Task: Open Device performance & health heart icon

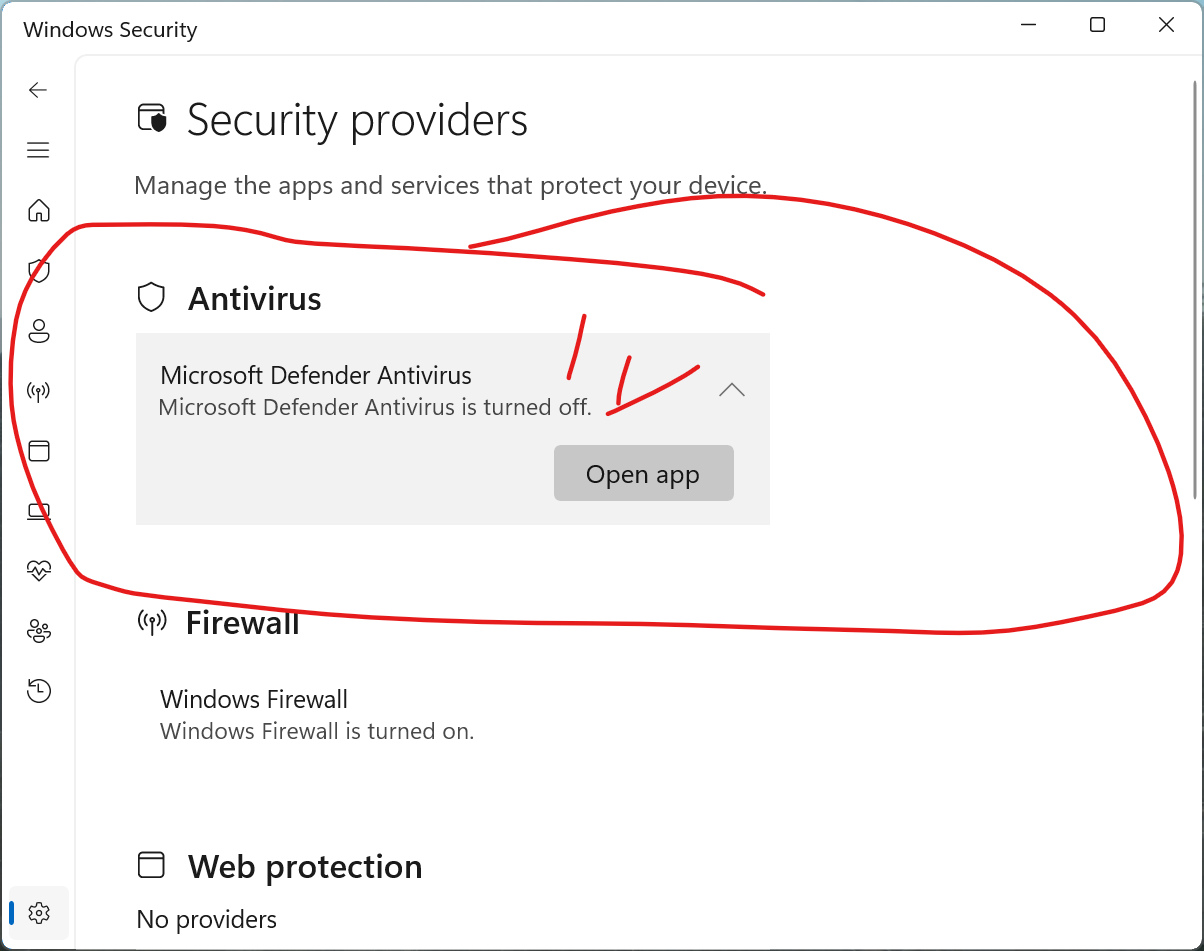Action: coord(38,570)
